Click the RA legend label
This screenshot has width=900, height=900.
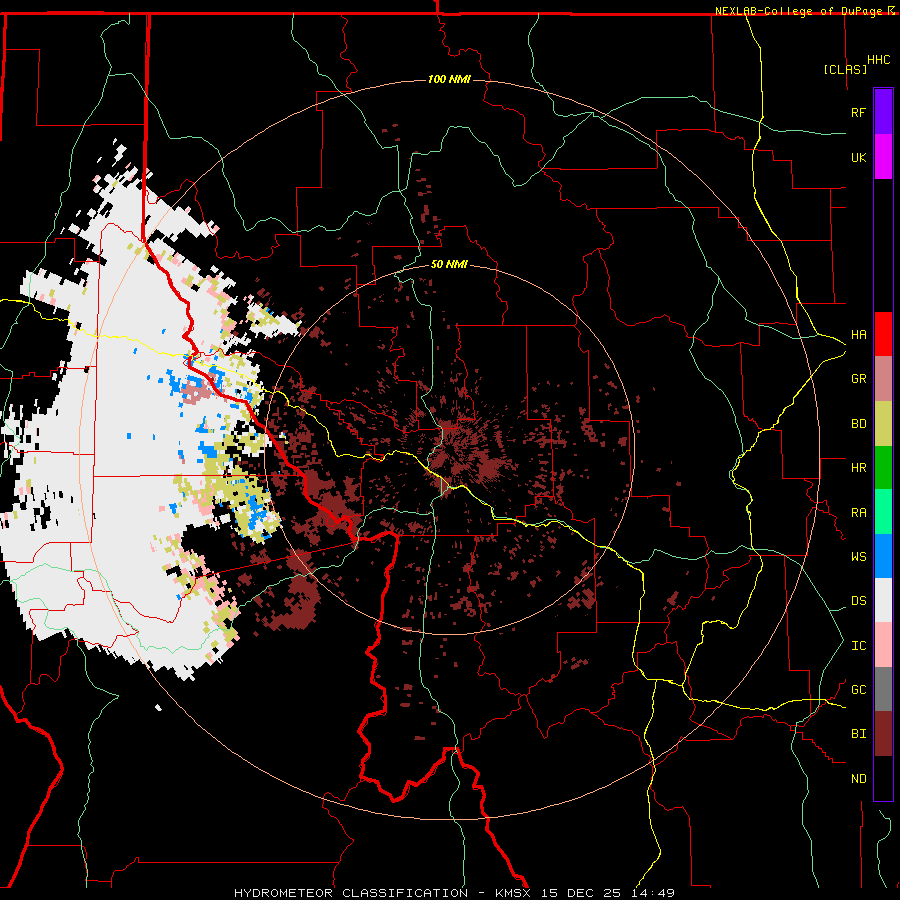coord(858,513)
